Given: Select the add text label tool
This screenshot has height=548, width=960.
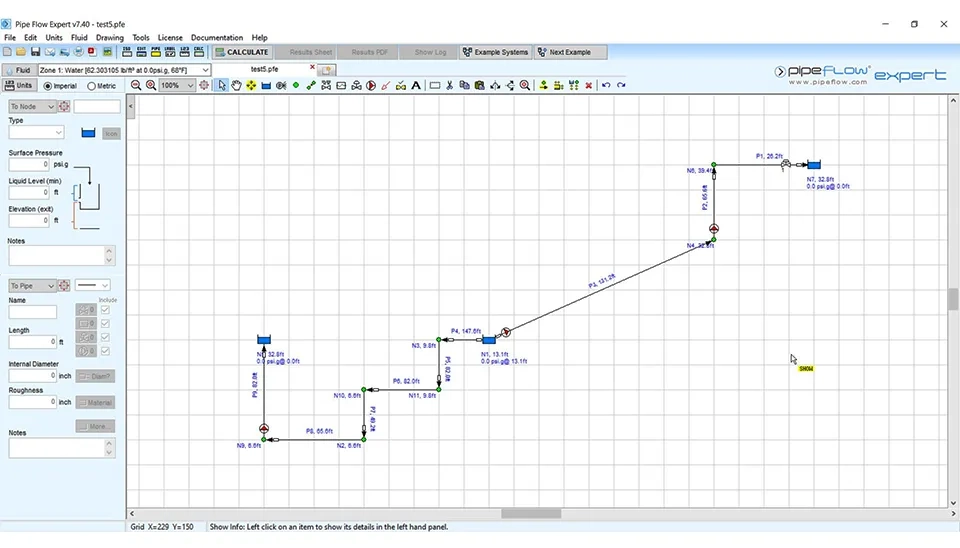Looking at the screenshot, I should pos(416,86).
